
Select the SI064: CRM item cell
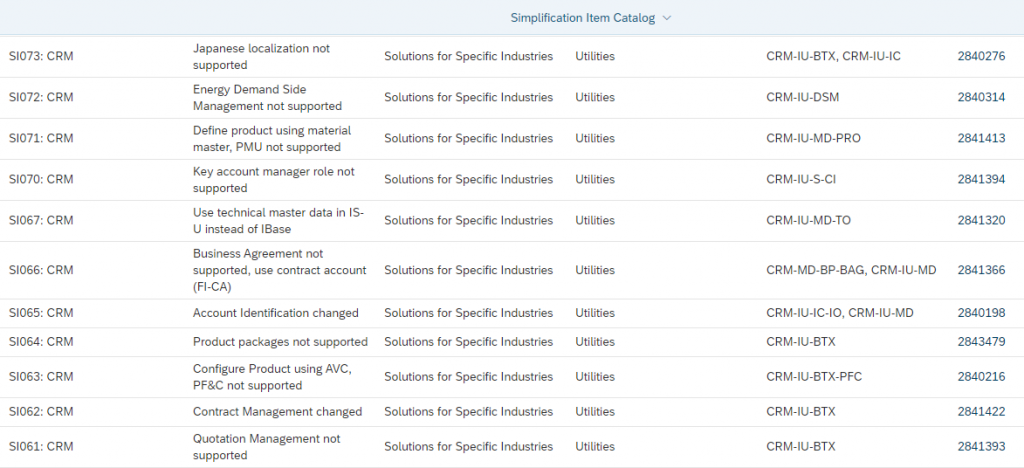click(41, 342)
